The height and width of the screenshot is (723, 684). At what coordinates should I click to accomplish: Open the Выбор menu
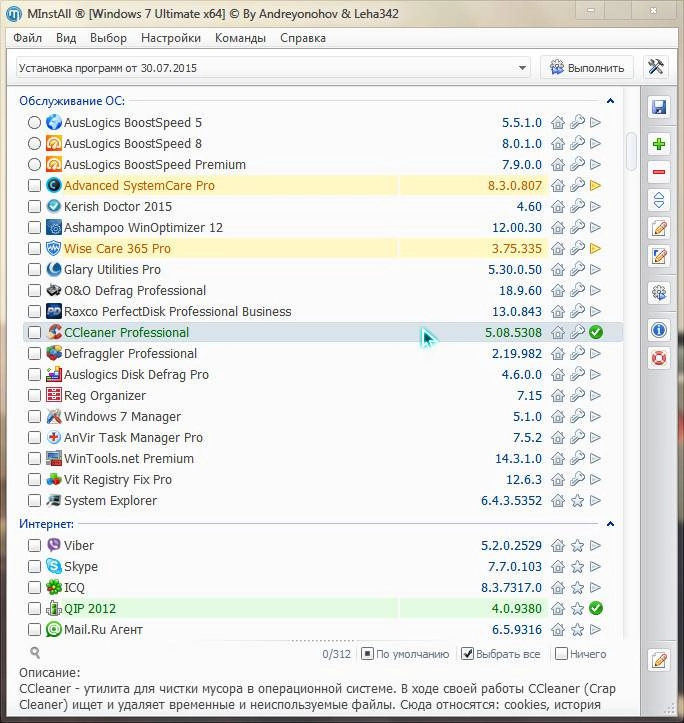point(108,38)
